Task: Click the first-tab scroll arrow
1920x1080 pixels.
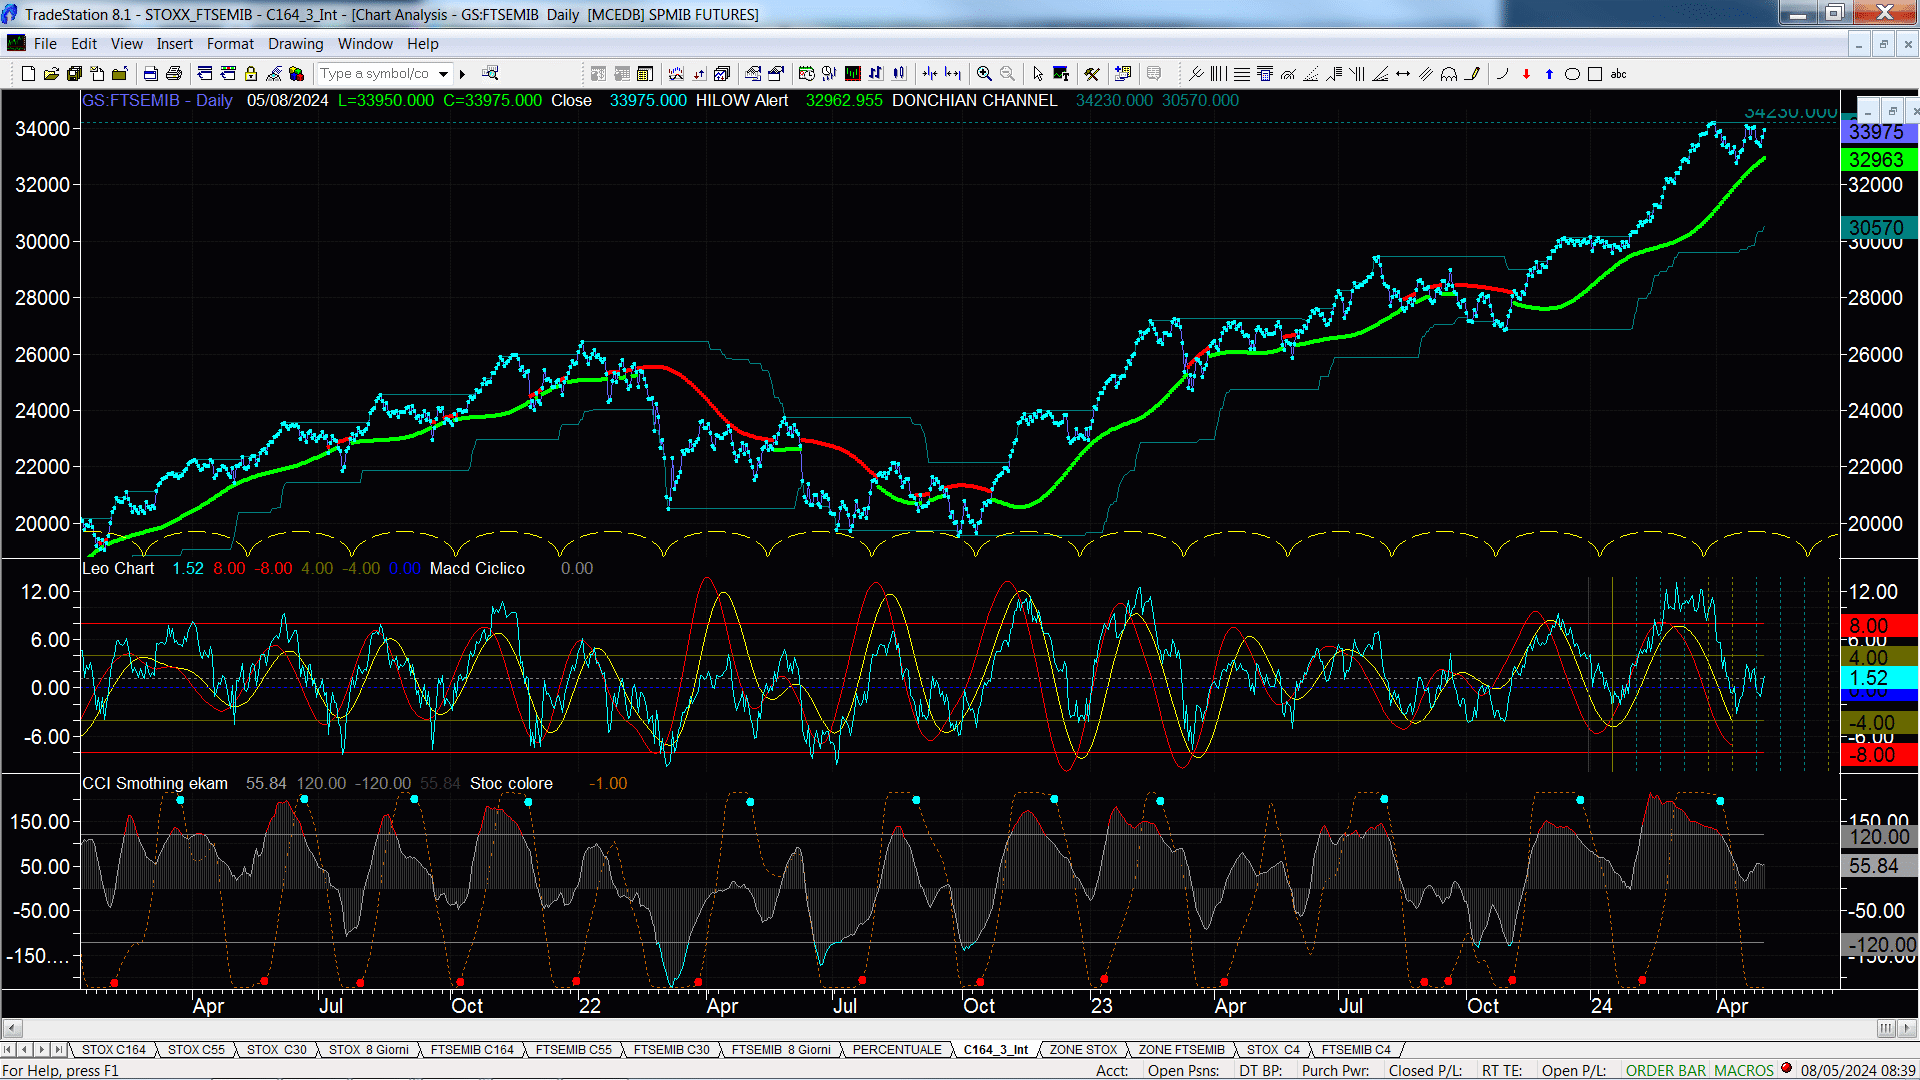Action: click(8, 1049)
